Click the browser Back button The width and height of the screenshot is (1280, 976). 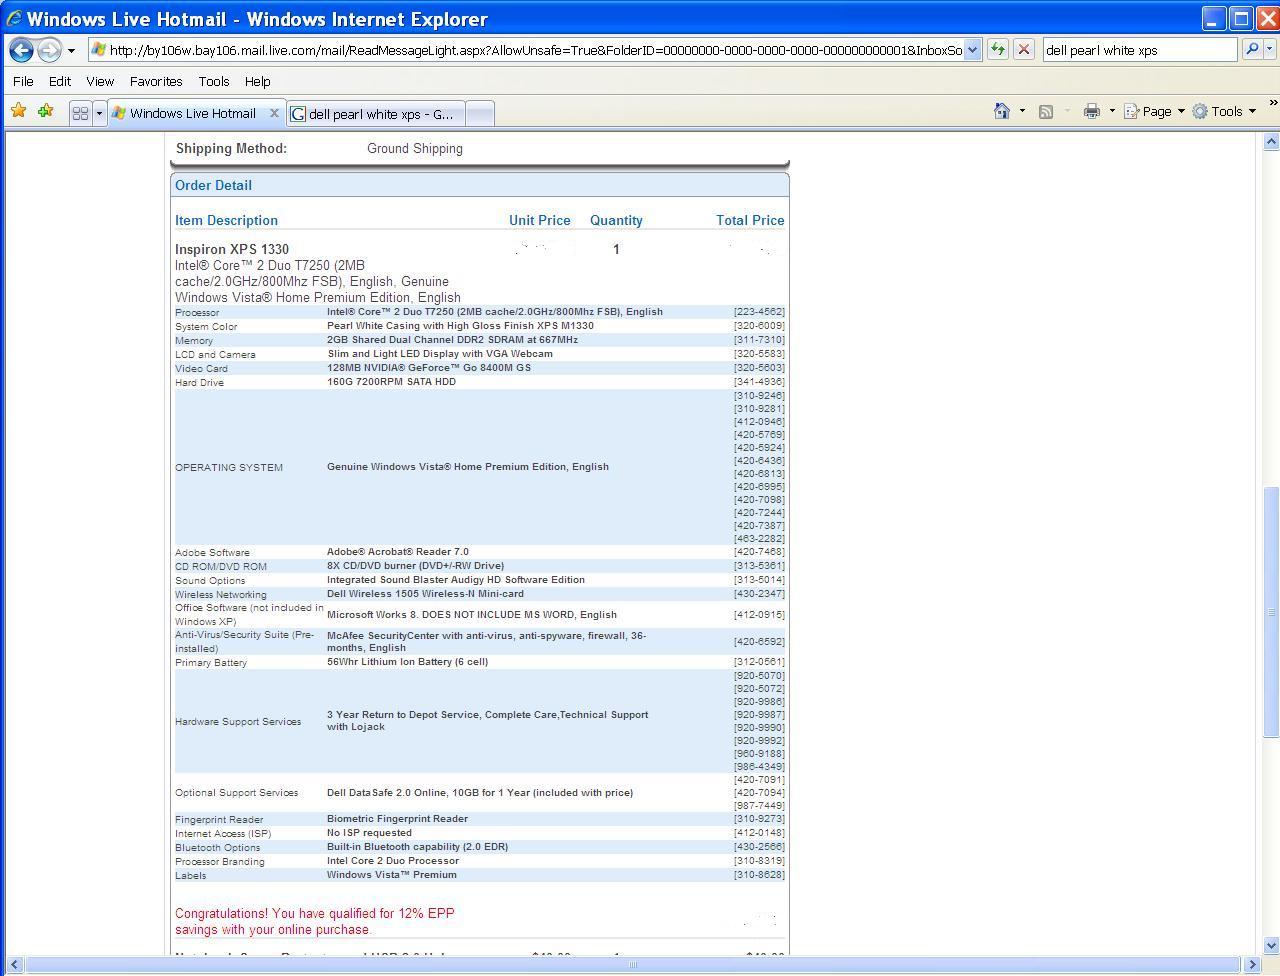pyautogui.click(x=21, y=50)
